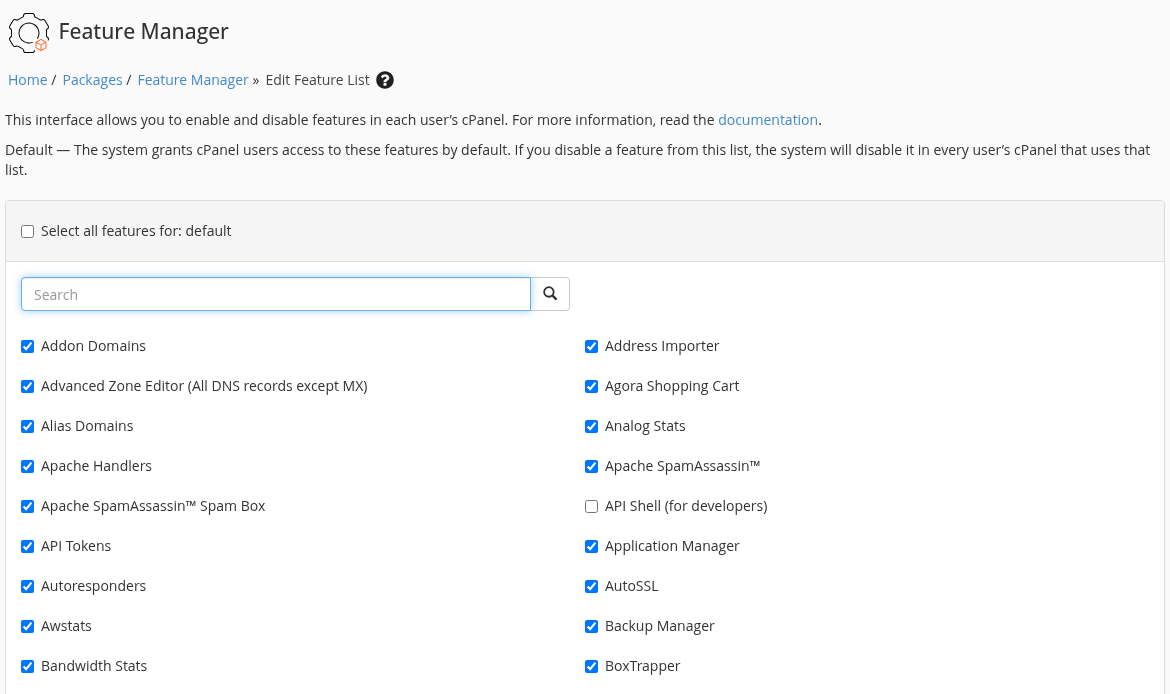Click the search magnifier button
Screen dimensions: 1170x694
click(x=550, y=294)
